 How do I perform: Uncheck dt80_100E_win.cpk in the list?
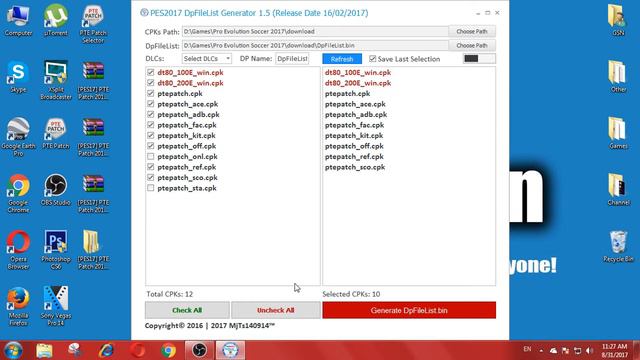(151, 72)
